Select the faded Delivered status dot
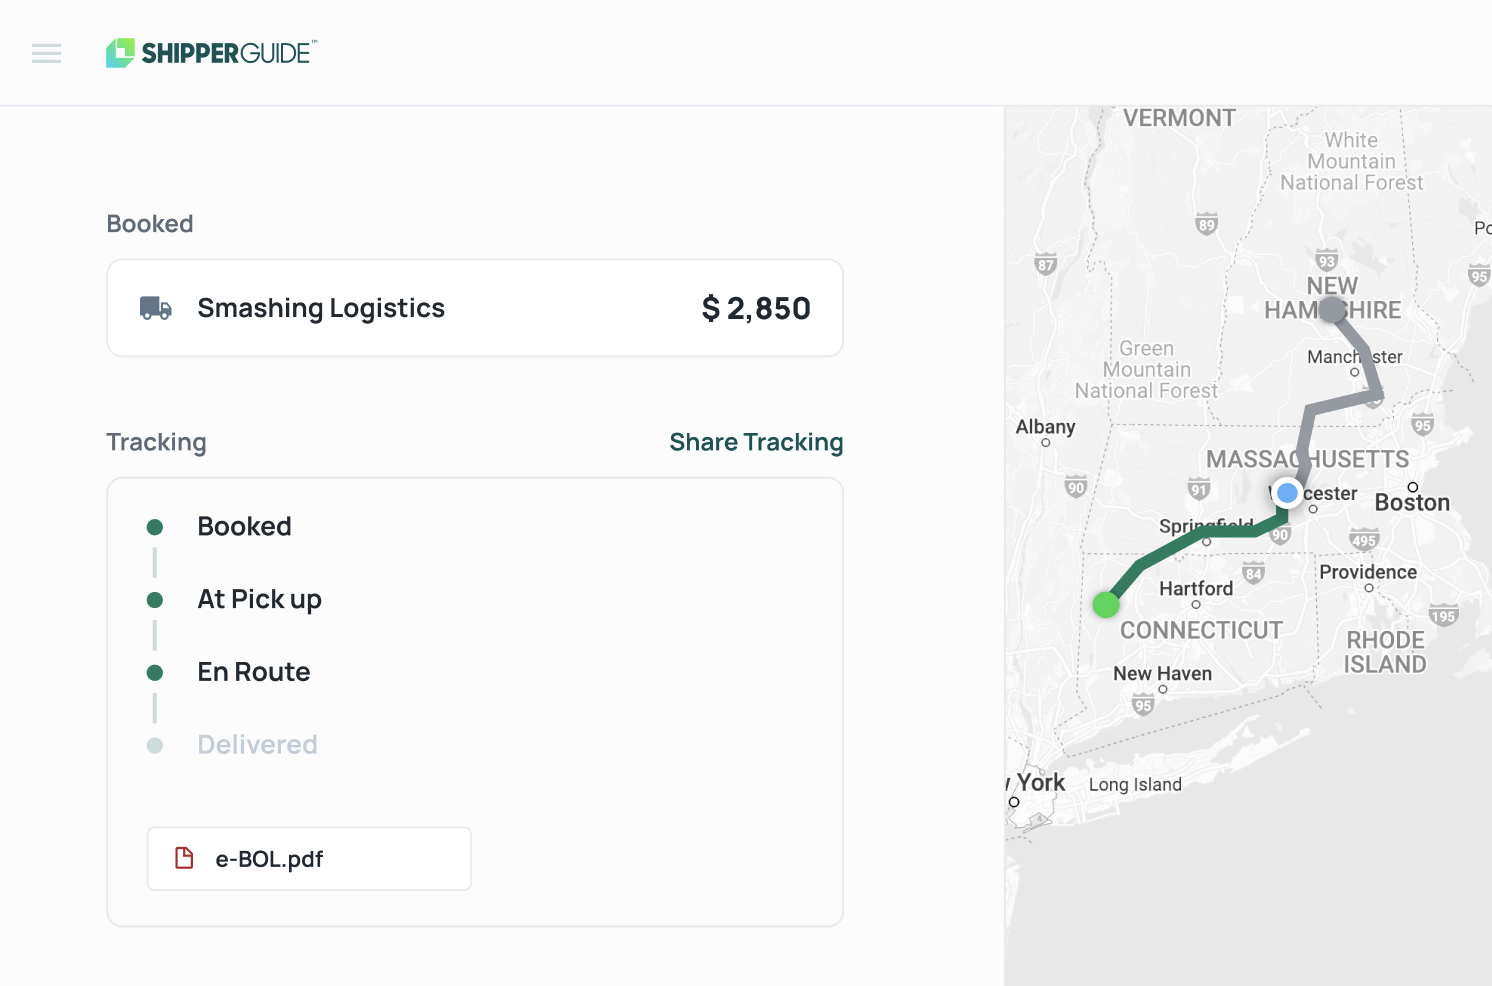This screenshot has width=1492, height=986. pyautogui.click(x=155, y=745)
